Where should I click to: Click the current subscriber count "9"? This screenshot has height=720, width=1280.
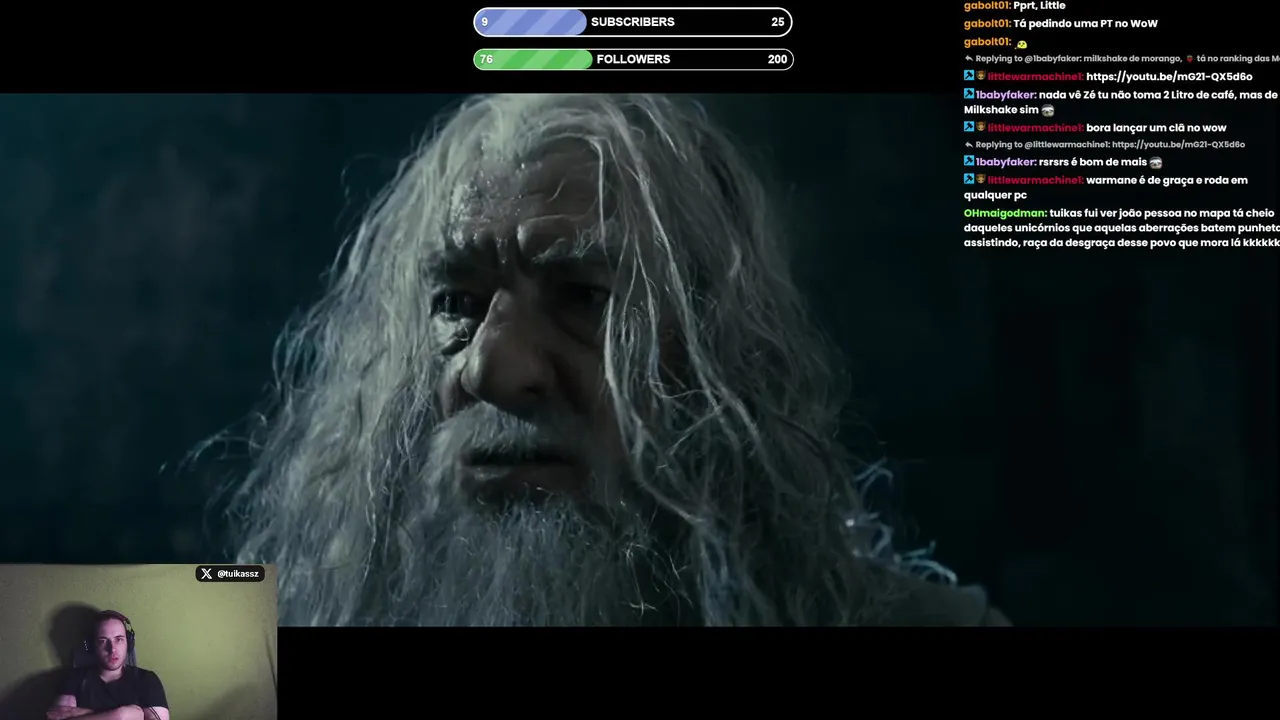coord(485,22)
